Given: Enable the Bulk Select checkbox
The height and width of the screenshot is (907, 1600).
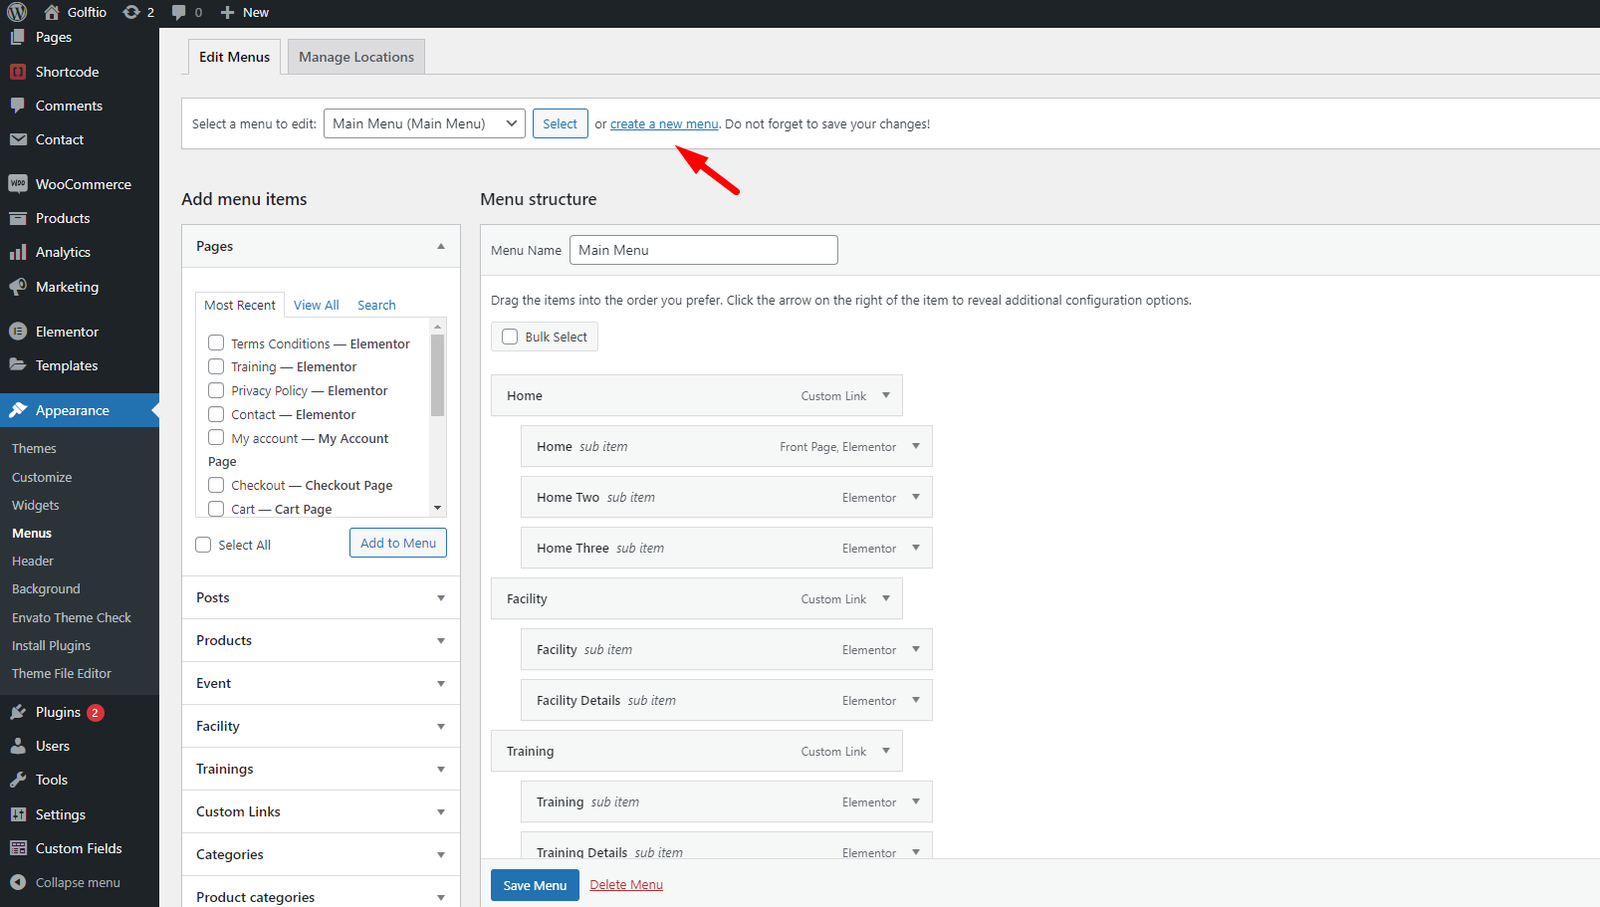Looking at the screenshot, I should 510,337.
